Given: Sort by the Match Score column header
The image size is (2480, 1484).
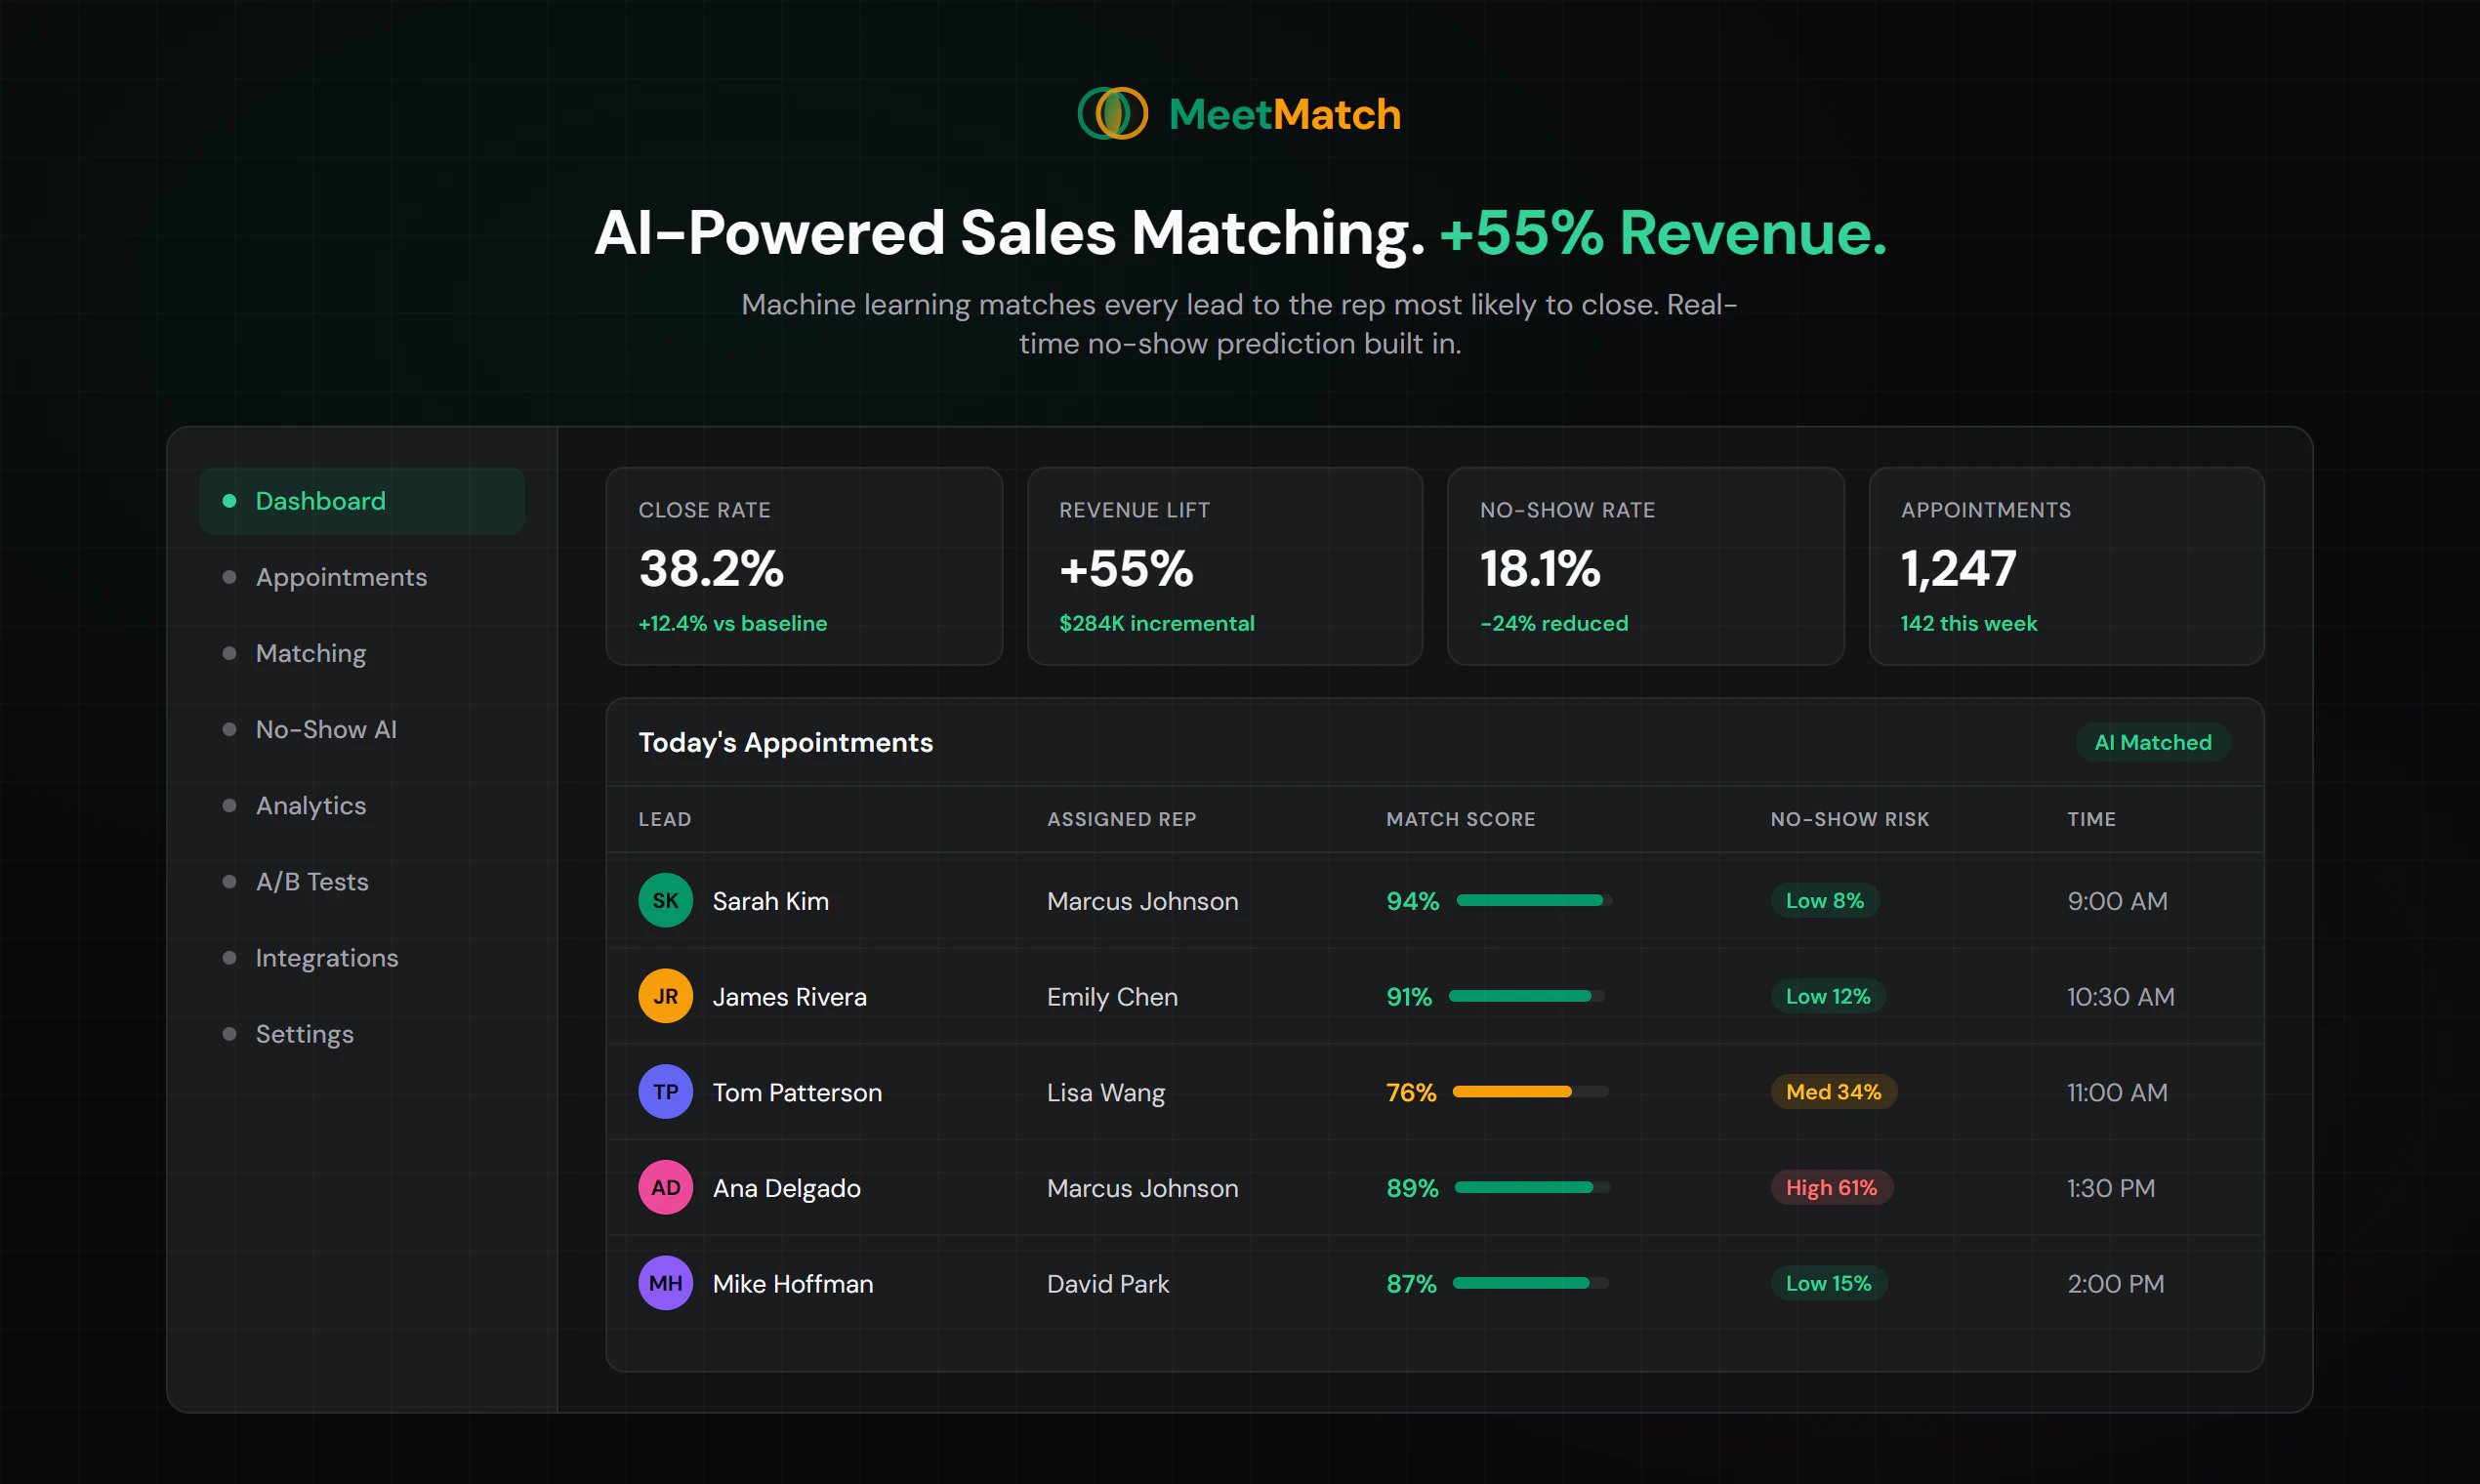Looking at the screenshot, I should tap(1460, 819).
